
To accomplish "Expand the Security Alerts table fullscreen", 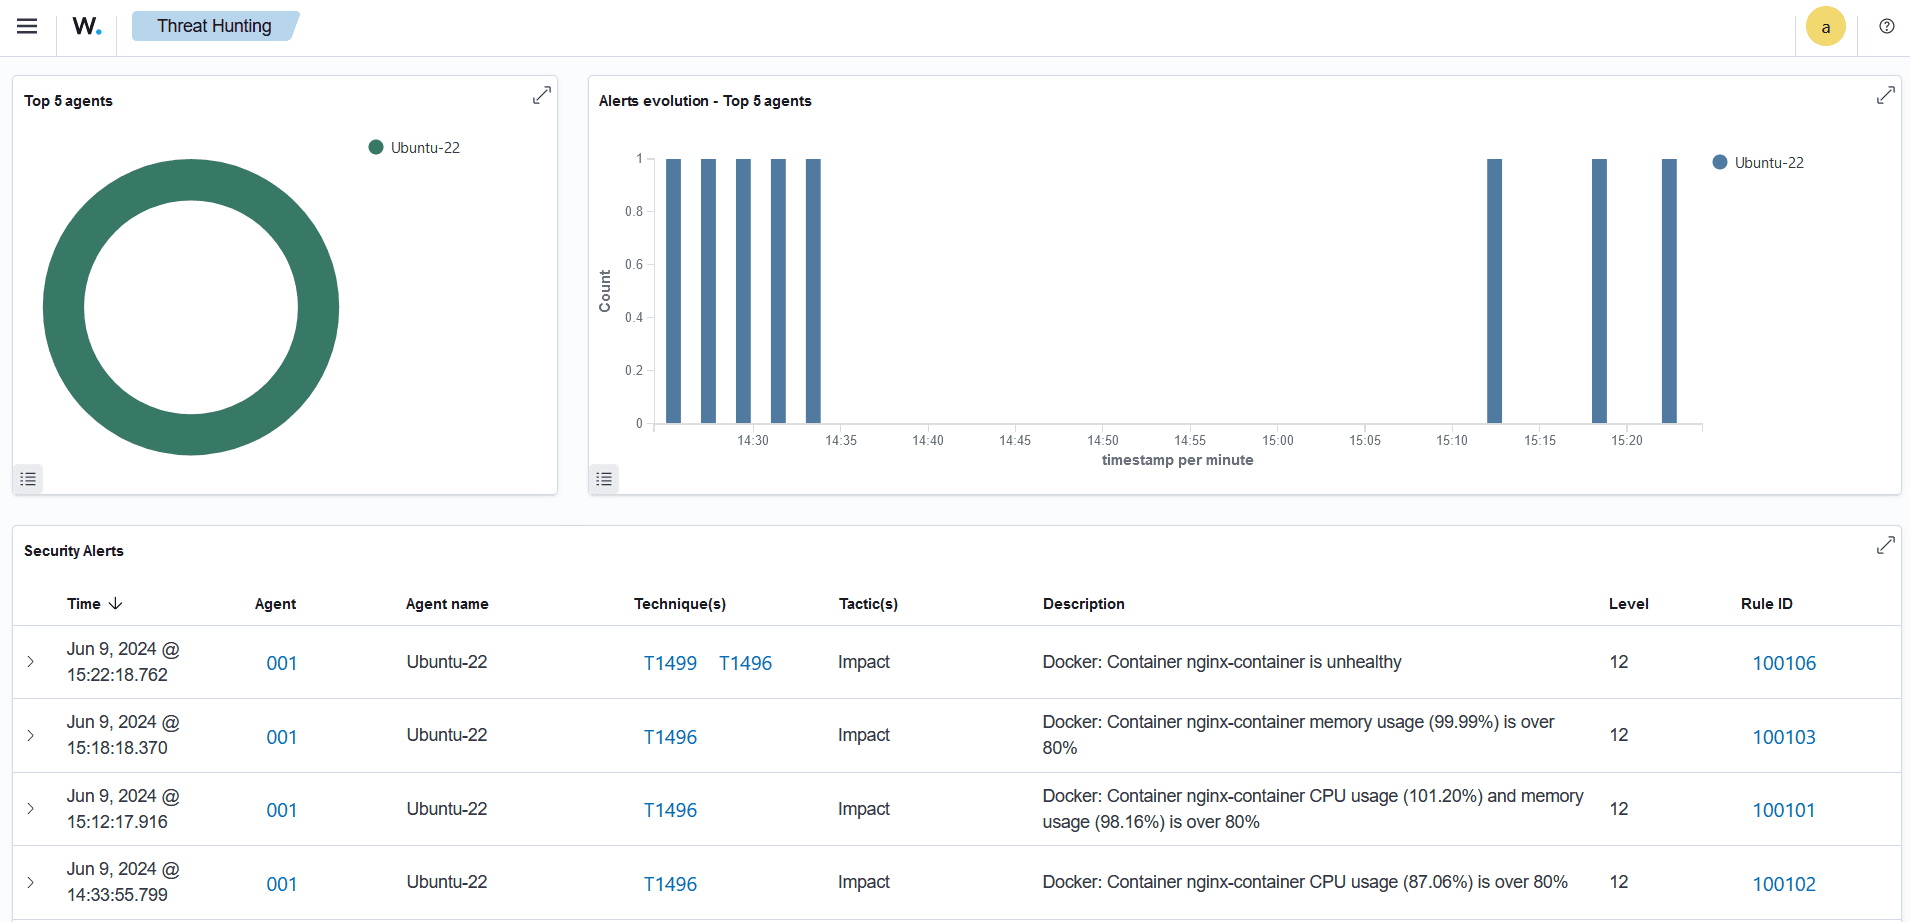I will [x=1885, y=545].
